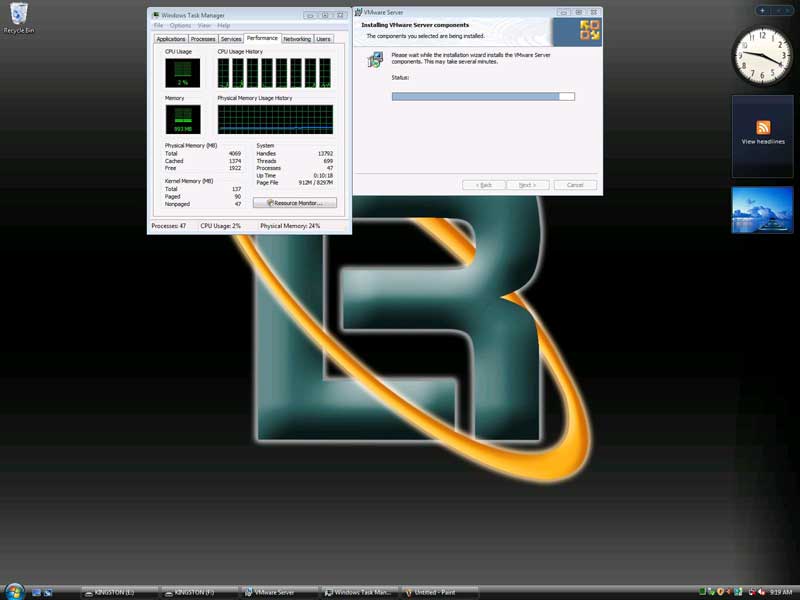The width and height of the screenshot is (800, 600).
Task: Click the CPU Usage meter graph
Action: pyautogui.click(x=183, y=72)
